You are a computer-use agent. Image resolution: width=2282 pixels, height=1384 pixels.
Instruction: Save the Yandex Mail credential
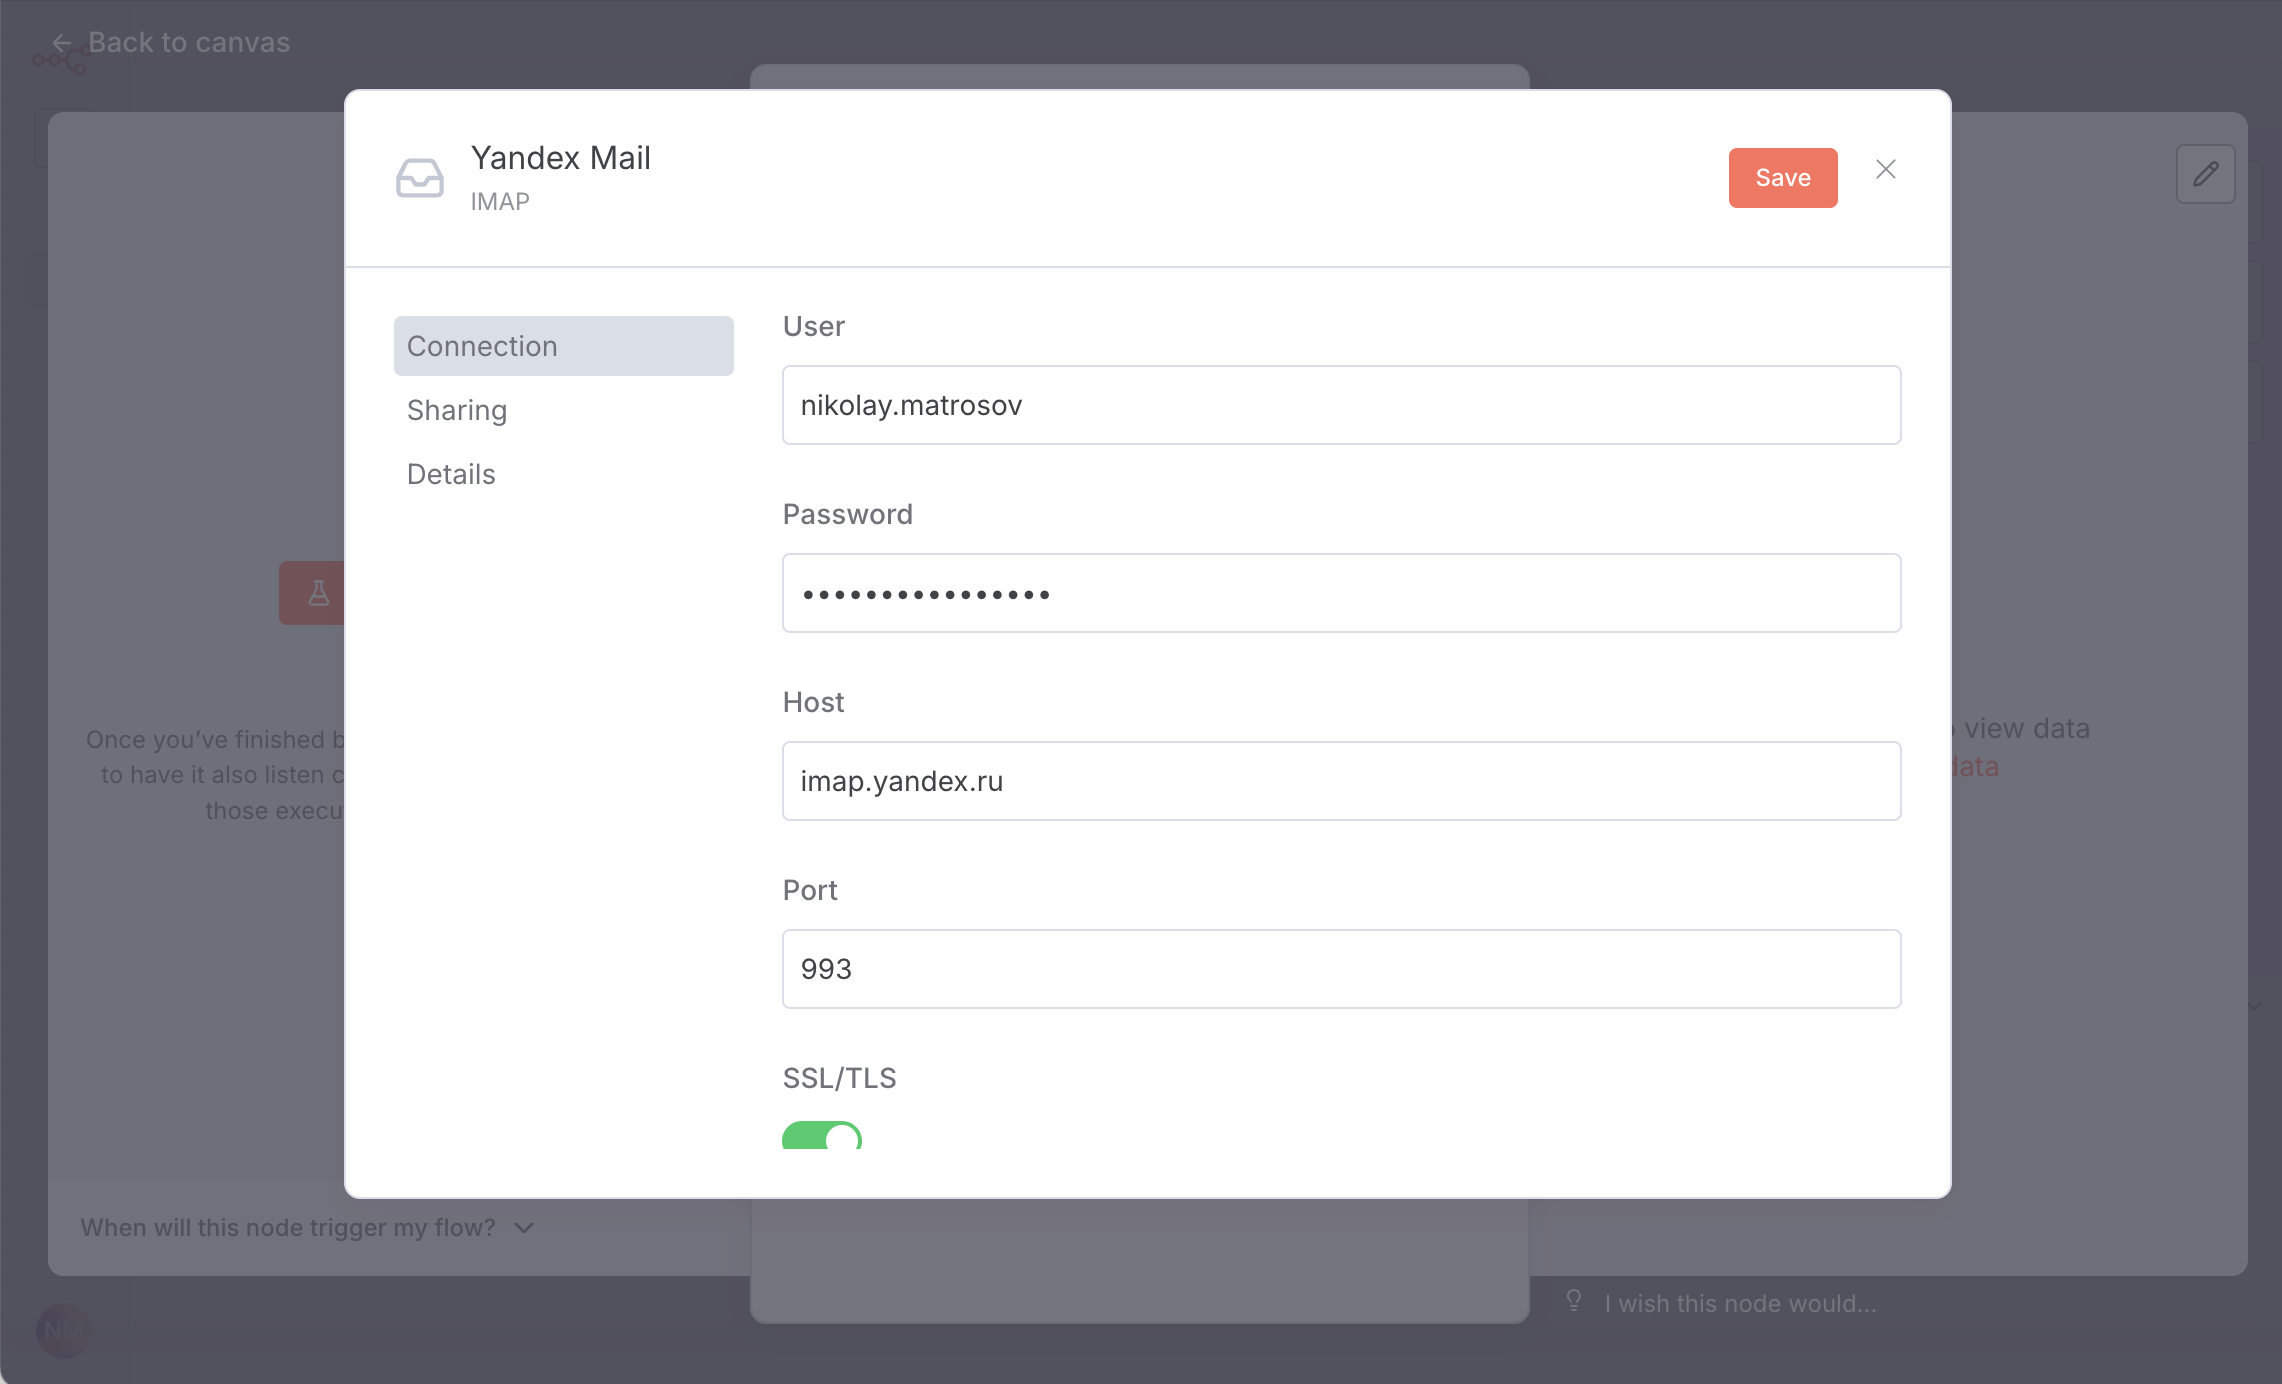(x=1782, y=178)
